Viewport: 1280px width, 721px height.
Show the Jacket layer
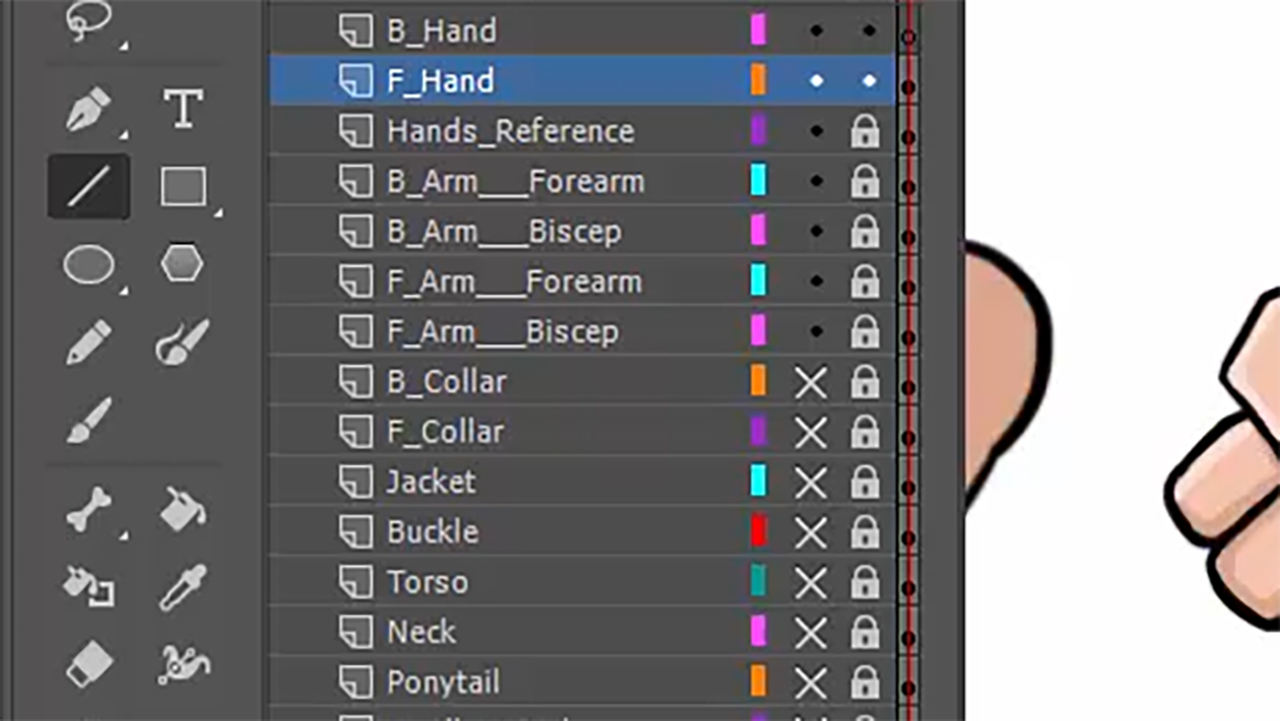click(x=811, y=481)
